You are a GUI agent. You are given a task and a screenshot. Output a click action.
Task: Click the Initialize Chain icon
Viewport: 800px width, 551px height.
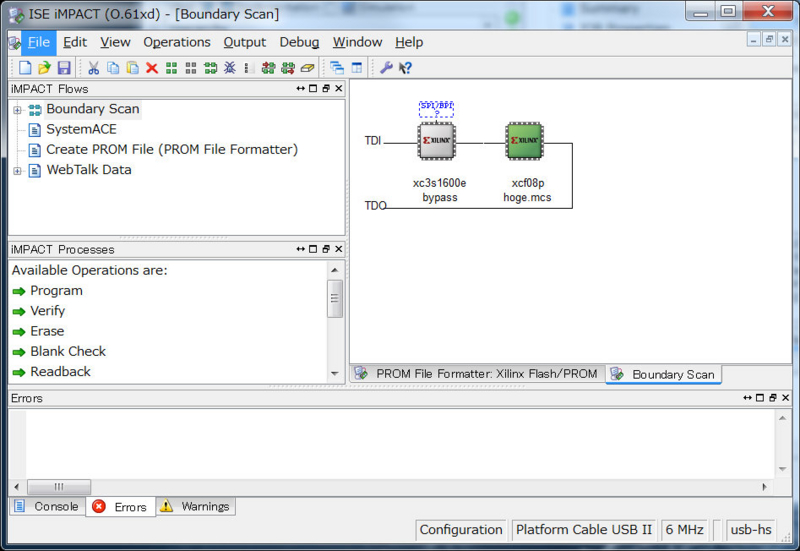(210, 68)
